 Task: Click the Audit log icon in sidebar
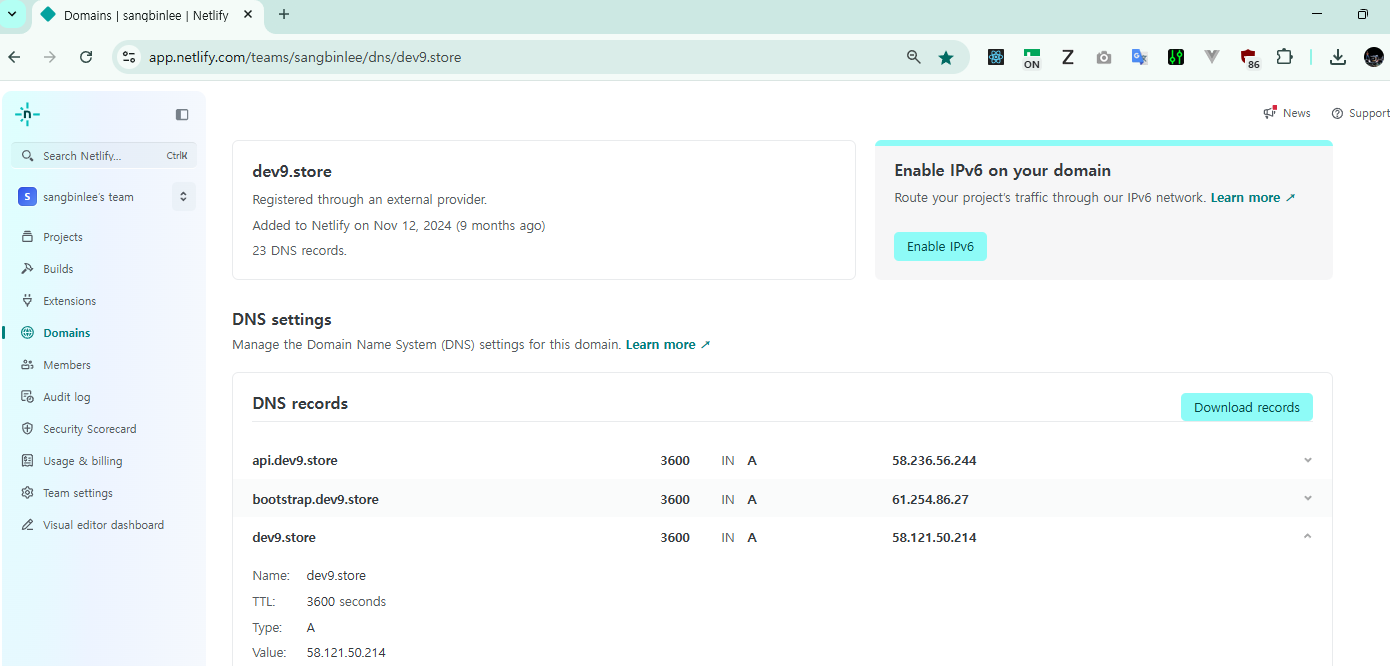(27, 397)
